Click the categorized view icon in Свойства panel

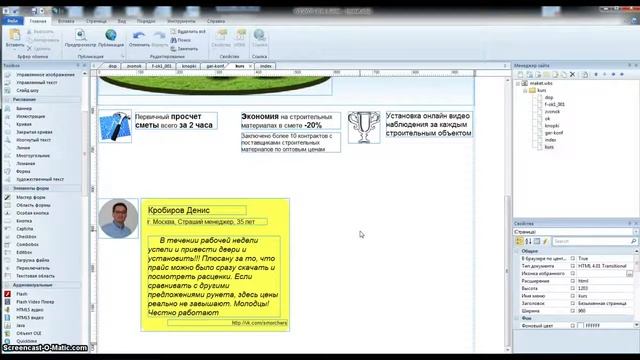519,241
